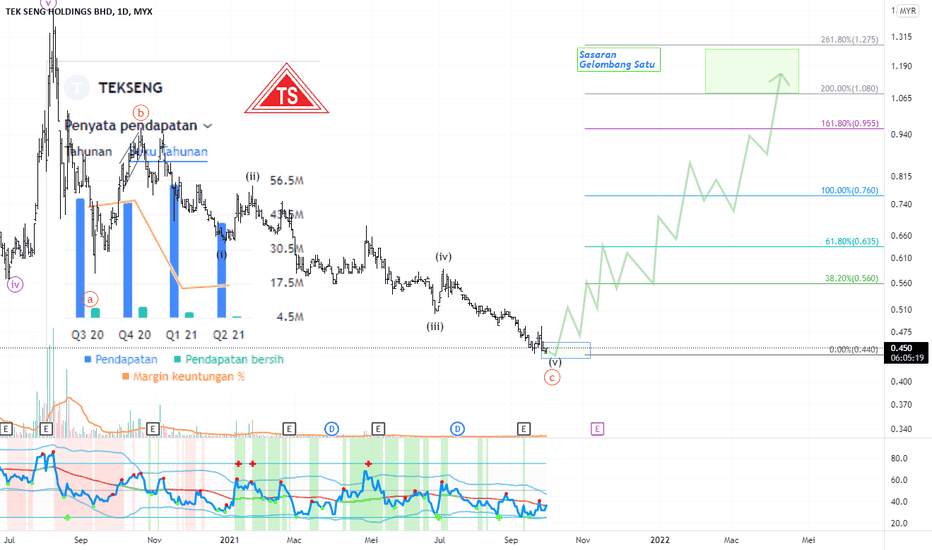
Task: Select the black (iv) wave label
Action: click(x=443, y=257)
